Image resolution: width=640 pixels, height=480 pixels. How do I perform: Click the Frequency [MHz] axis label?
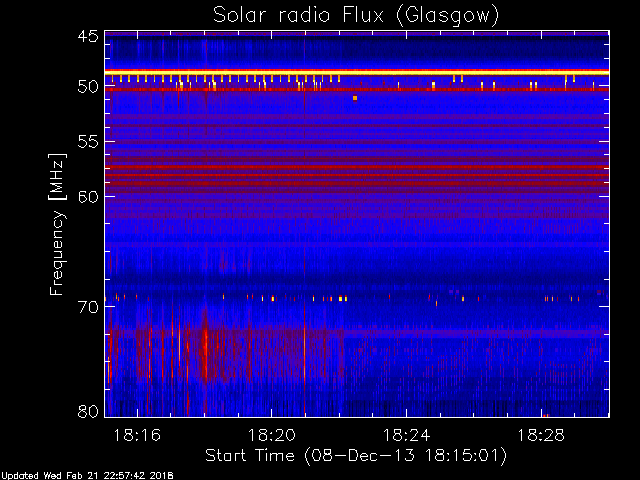(57, 224)
